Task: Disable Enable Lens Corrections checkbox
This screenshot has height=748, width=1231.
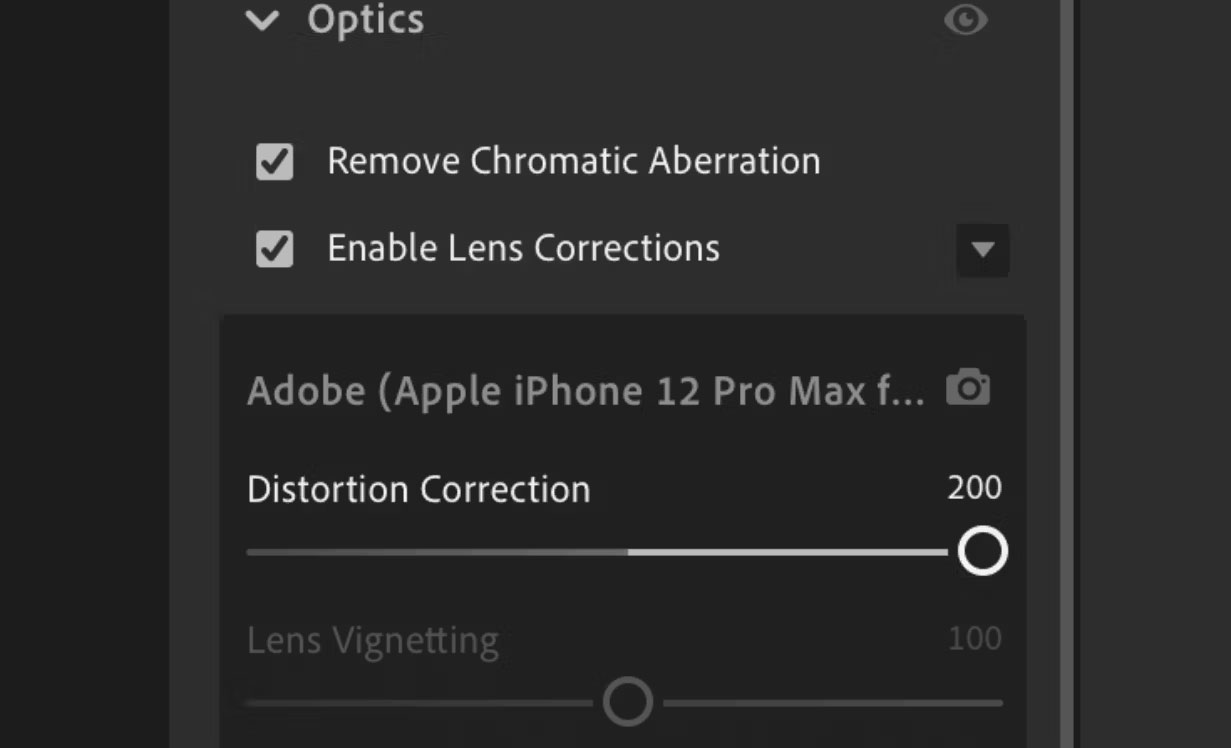Action: (275, 248)
